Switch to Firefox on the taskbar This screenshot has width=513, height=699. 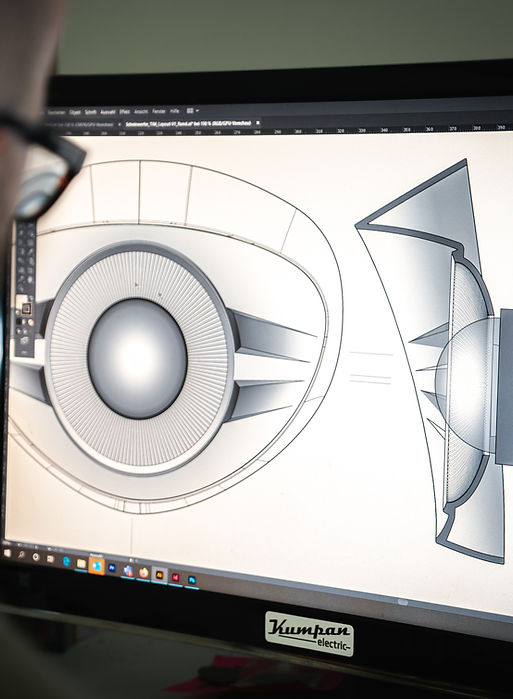click(x=144, y=573)
